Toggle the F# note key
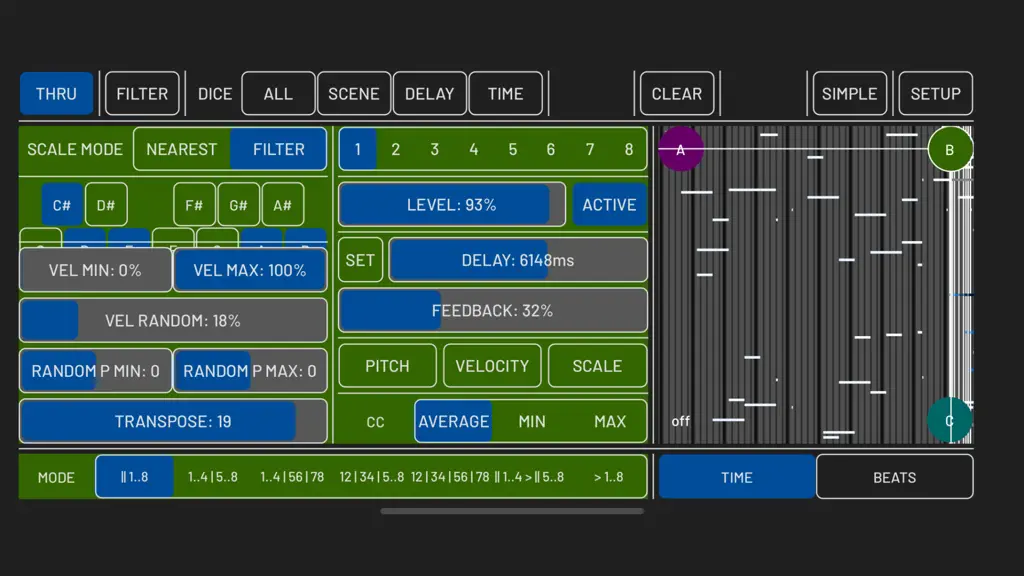The height and width of the screenshot is (576, 1024). pos(194,205)
